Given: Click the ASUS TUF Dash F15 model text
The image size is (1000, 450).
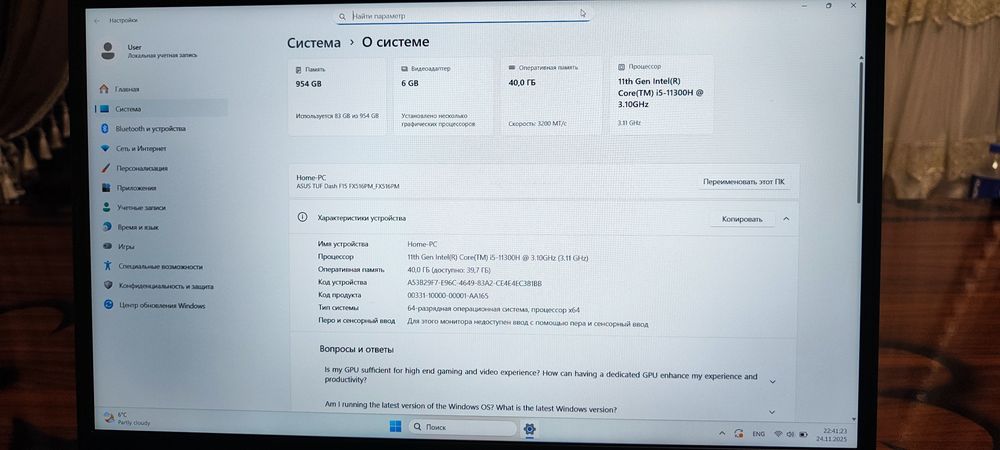Looking at the screenshot, I should [x=348, y=186].
